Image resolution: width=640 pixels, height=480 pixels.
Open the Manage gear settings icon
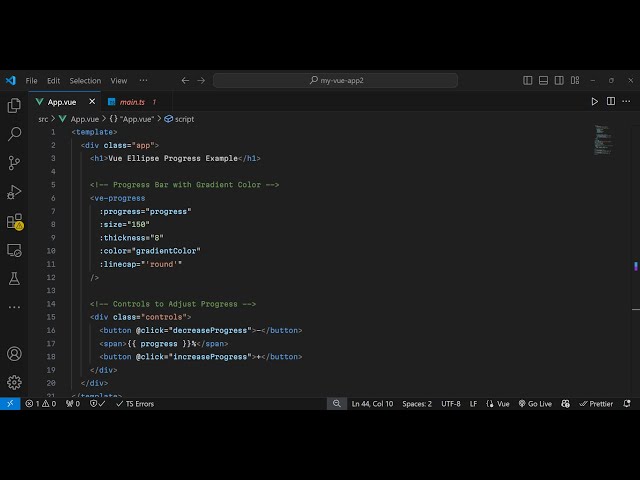click(x=14, y=381)
